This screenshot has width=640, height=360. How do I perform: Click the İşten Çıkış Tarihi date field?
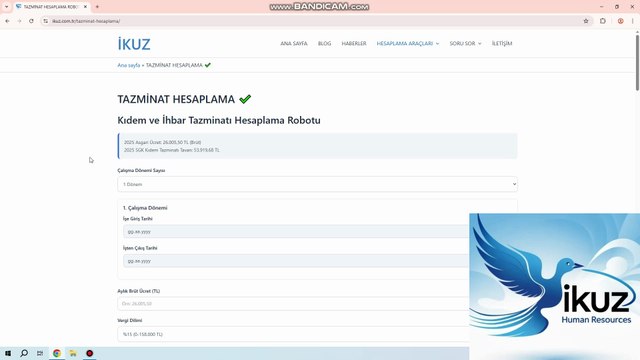click(x=296, y=261)
